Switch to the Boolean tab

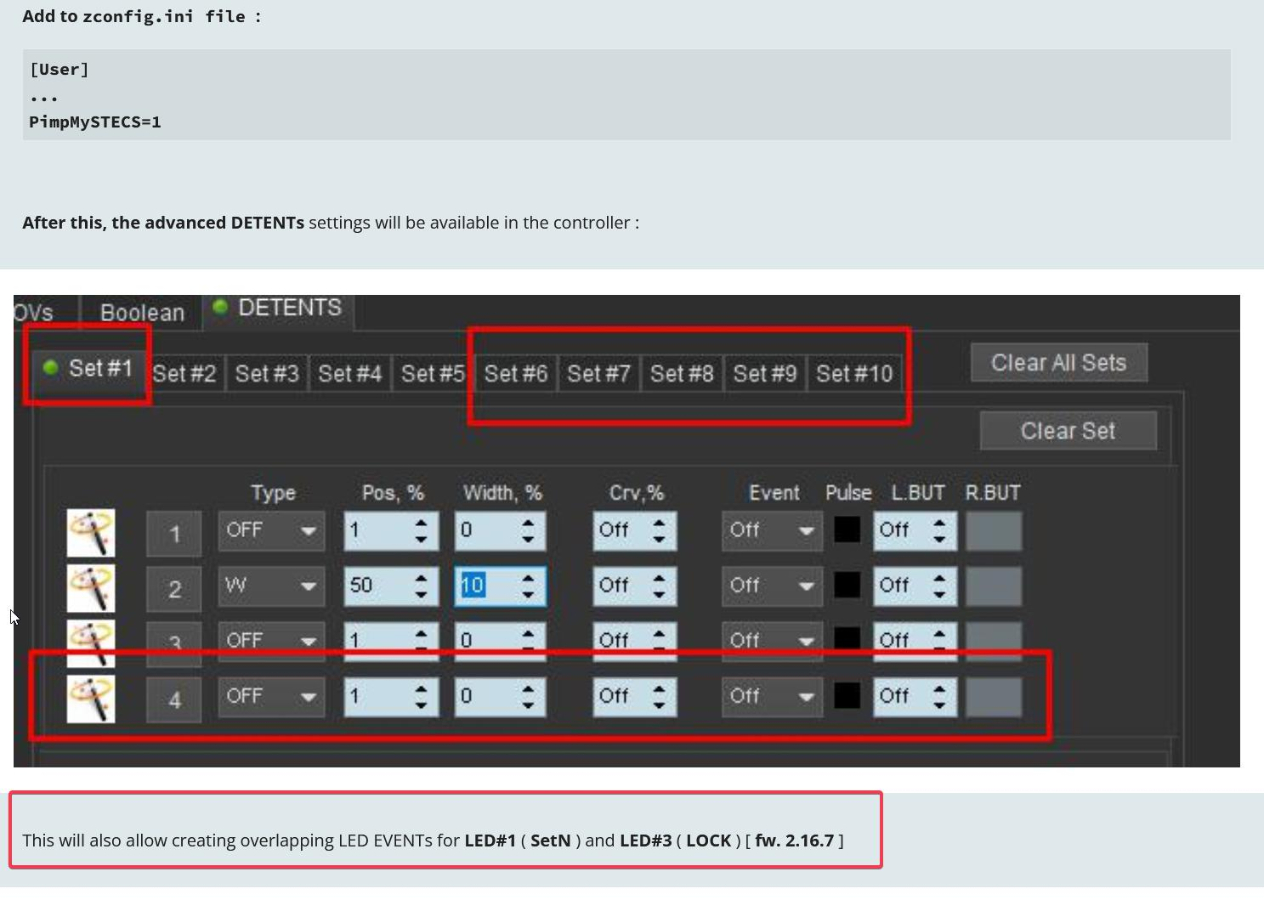tap(142, 313)
